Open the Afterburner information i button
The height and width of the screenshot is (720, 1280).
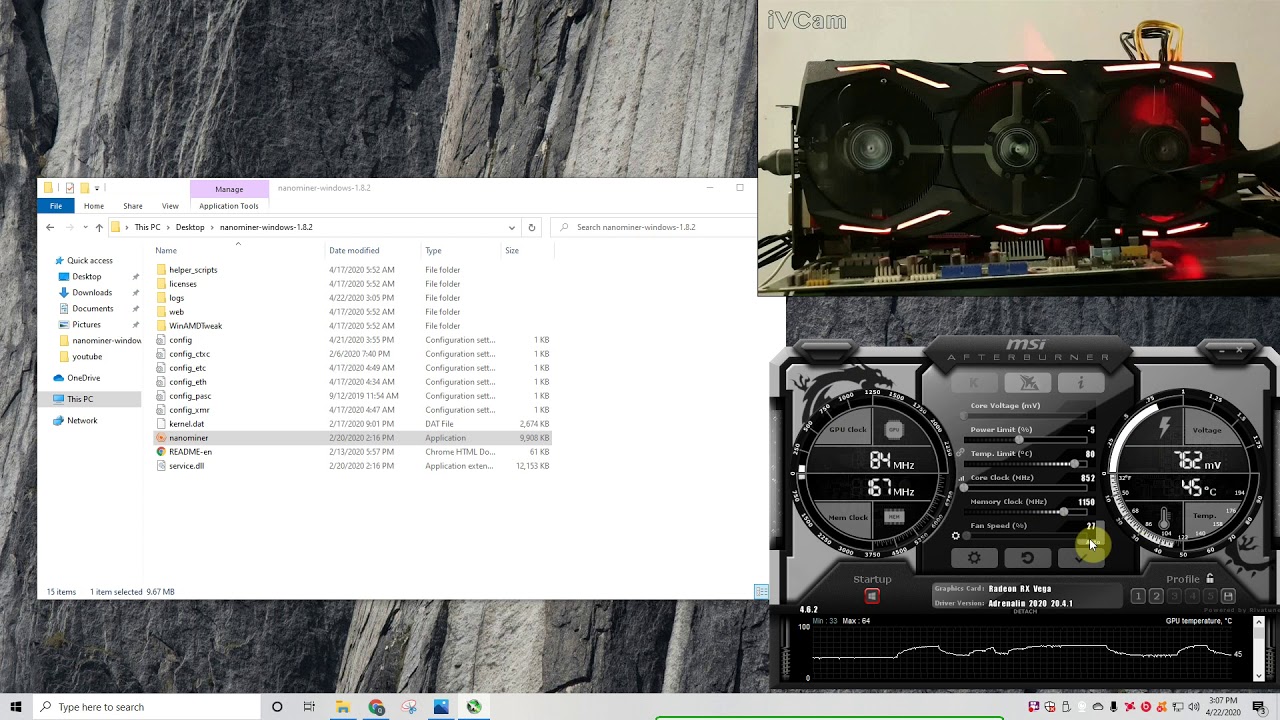coord(1080,383)
